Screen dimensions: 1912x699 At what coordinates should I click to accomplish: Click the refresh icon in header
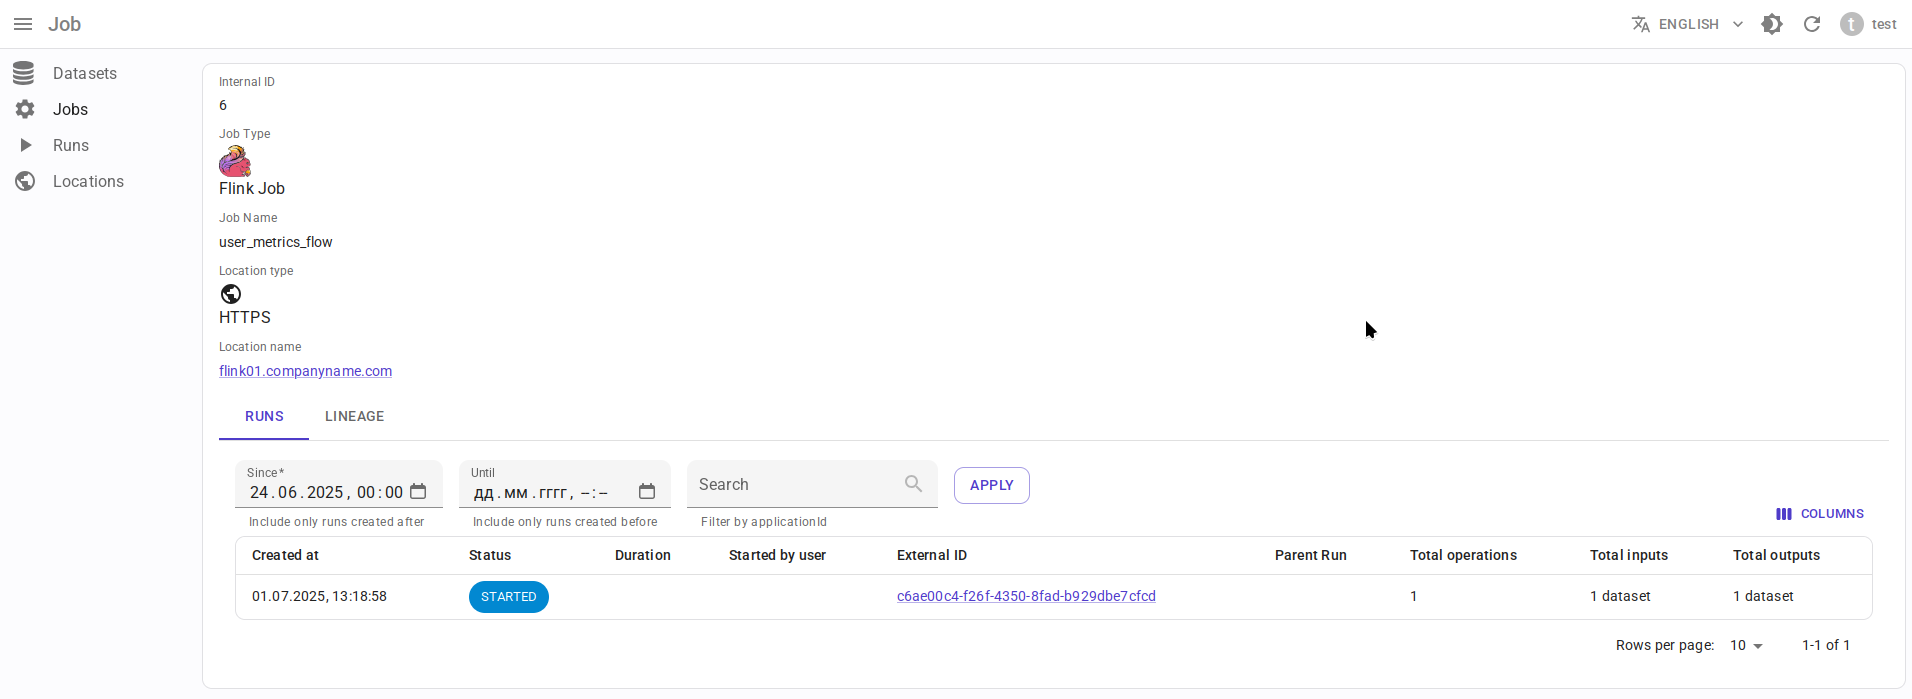click(1811, 24)
